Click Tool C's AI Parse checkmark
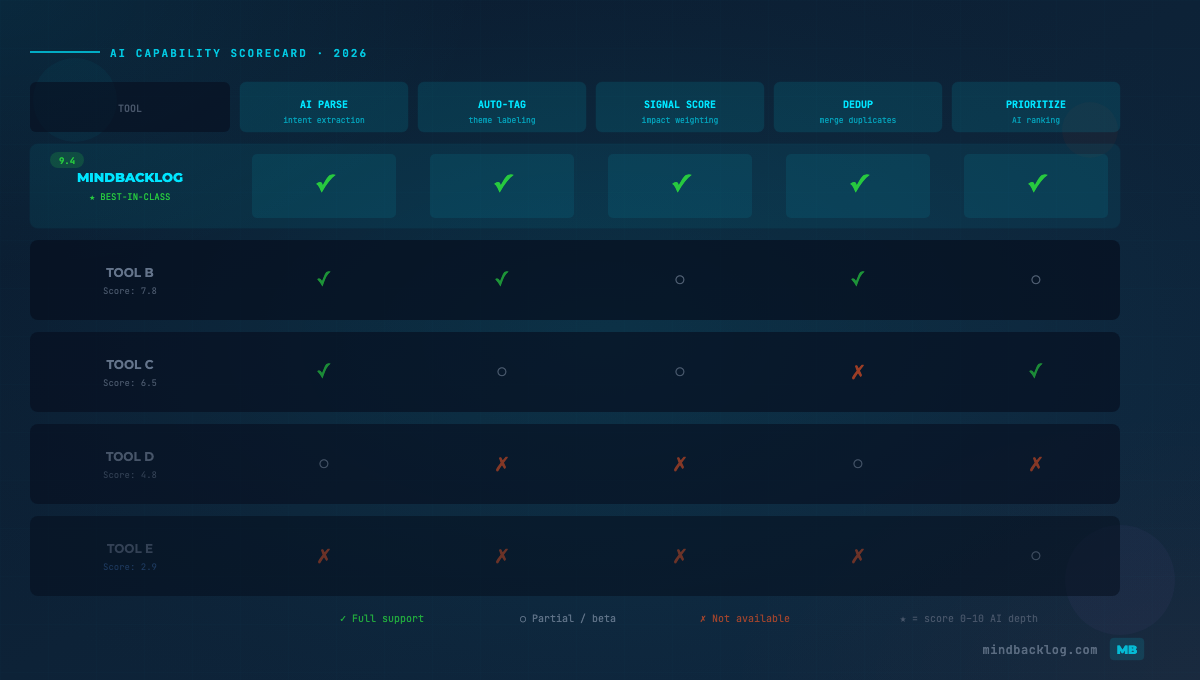 coord(324,371)
